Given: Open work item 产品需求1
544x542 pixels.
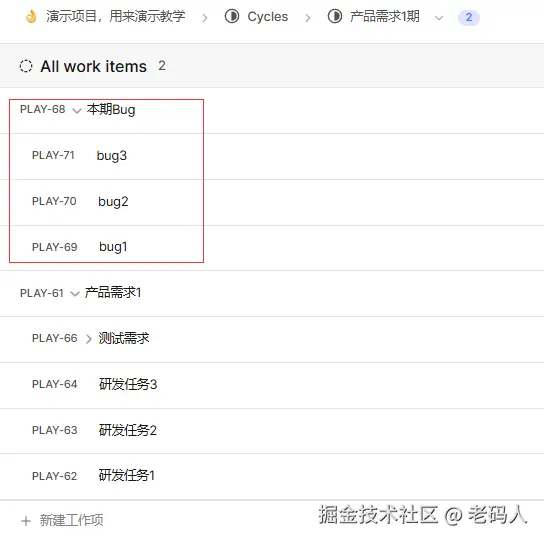Looking at the screenshot, I should point(113,293).
